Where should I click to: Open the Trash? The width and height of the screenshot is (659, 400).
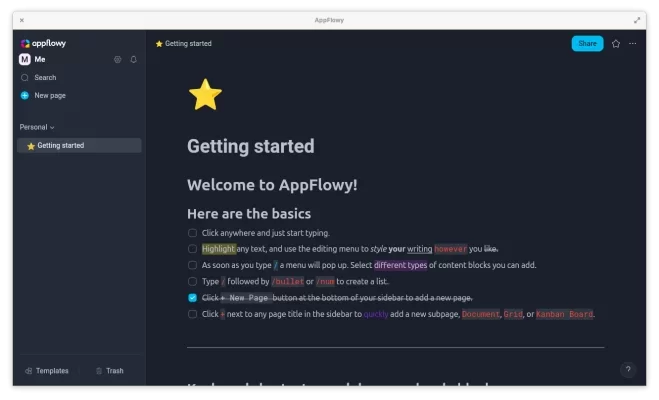(x=109, y=371)
